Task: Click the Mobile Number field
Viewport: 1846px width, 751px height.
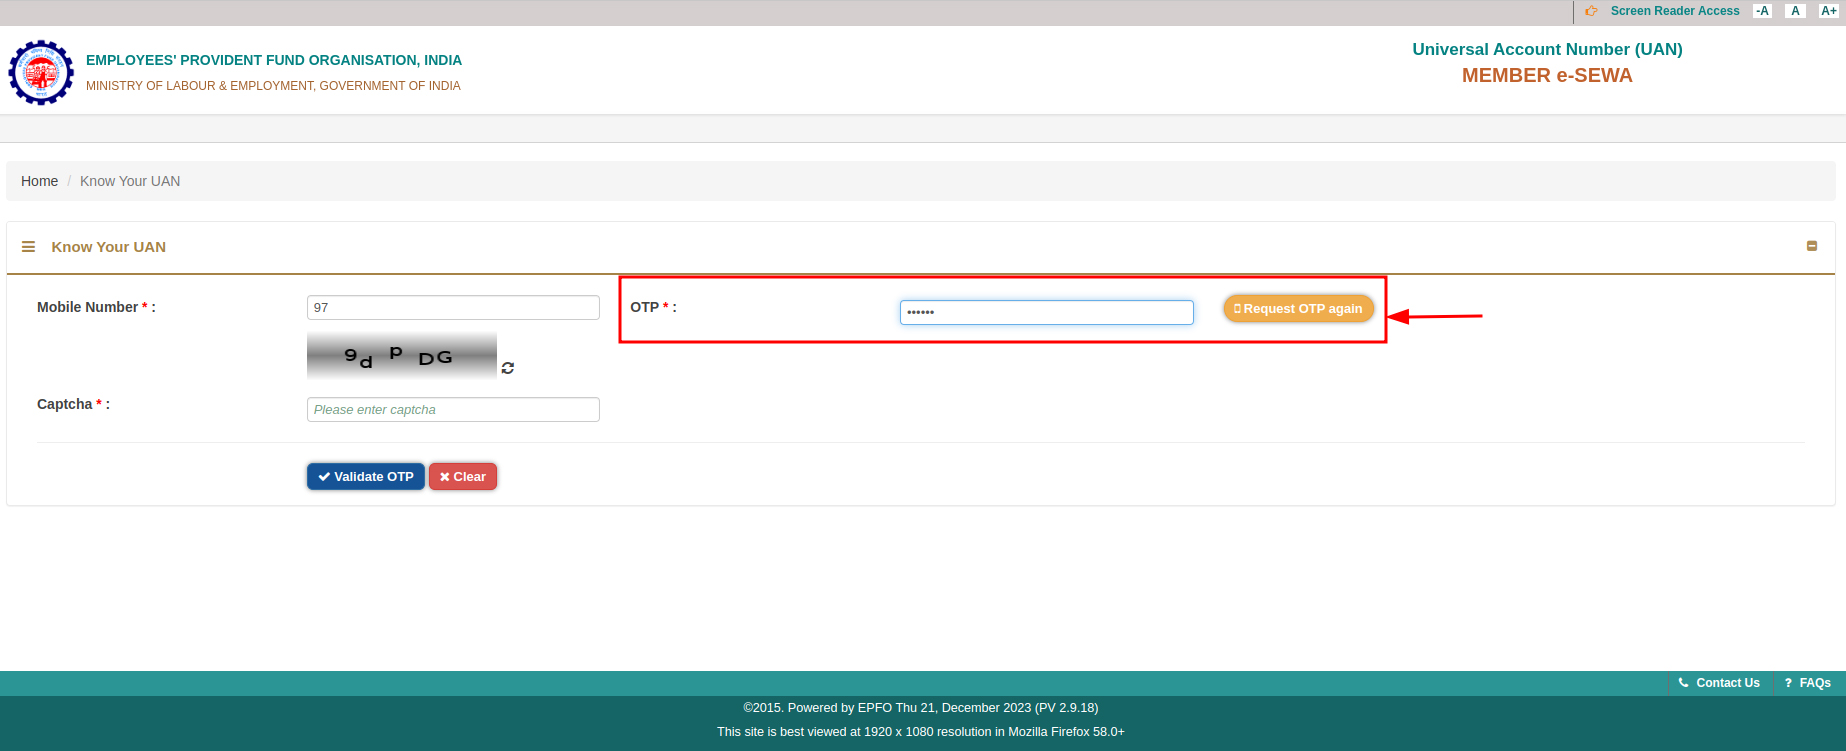Action: coord(453,307)
